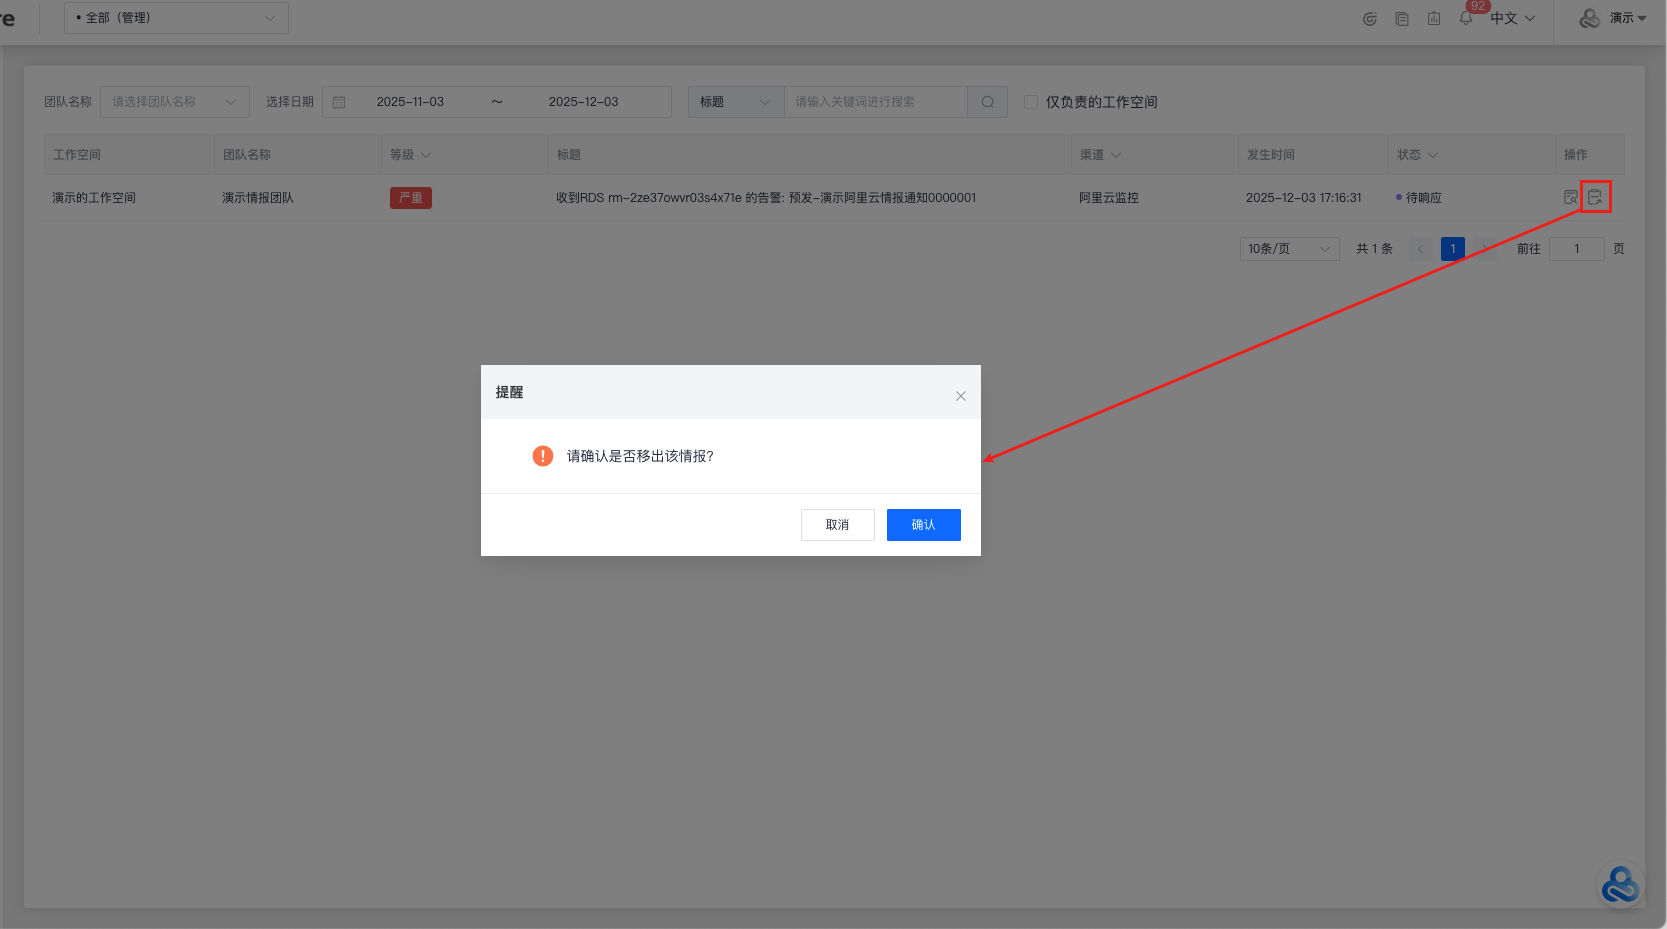This screenshot has height=929, width=1667.
Task: Click the swirl refresh icon in top bar
Action: pyautogui.click(x=1370, y=18)
